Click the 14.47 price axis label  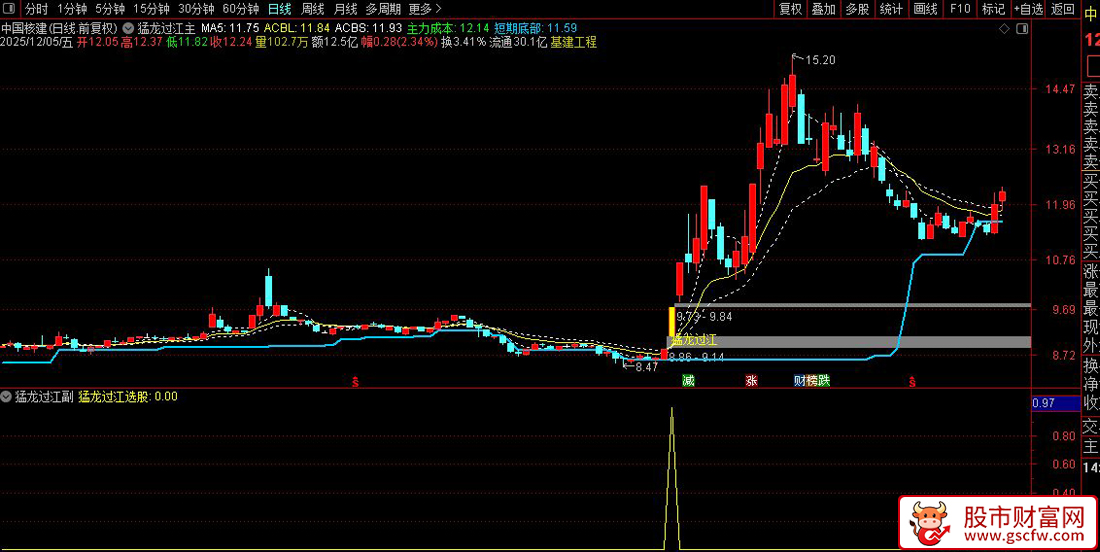click(x=1058, y=89)
